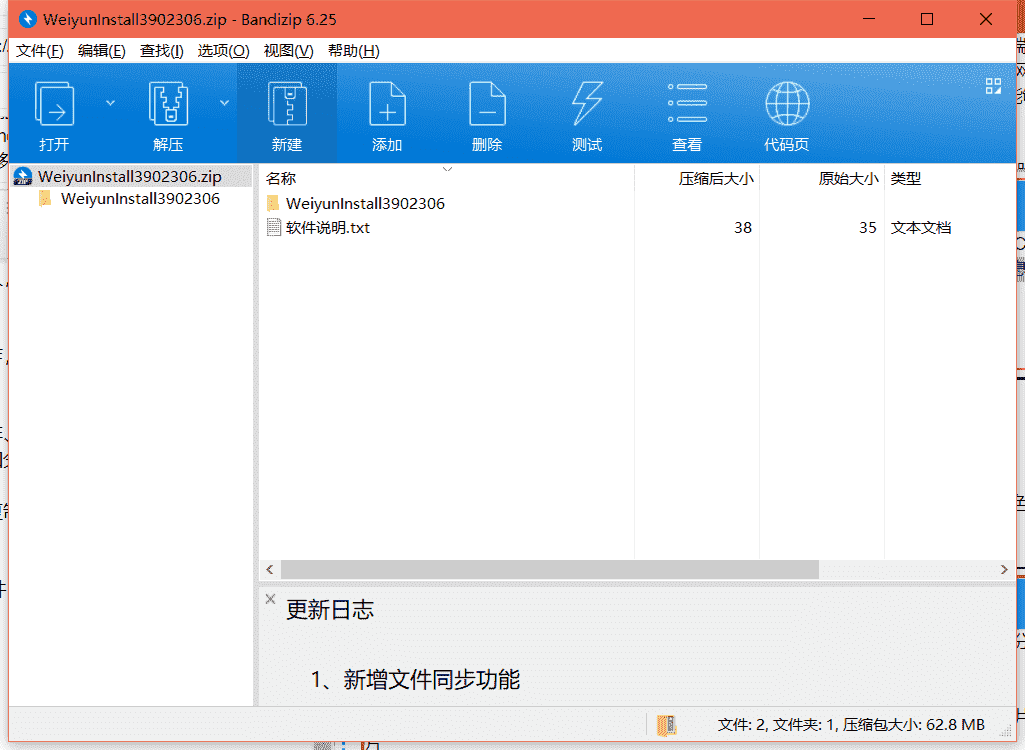Click the horizontal scrollbar left arrow
Viewport: 1025px width, 750px height.
coord(269,570)
